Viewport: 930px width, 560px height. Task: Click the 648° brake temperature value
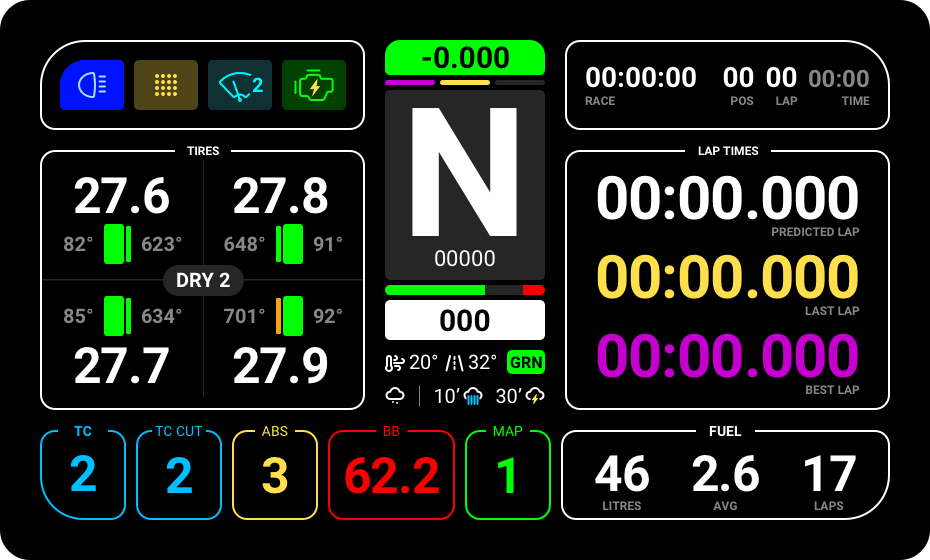tap(244, 244)
